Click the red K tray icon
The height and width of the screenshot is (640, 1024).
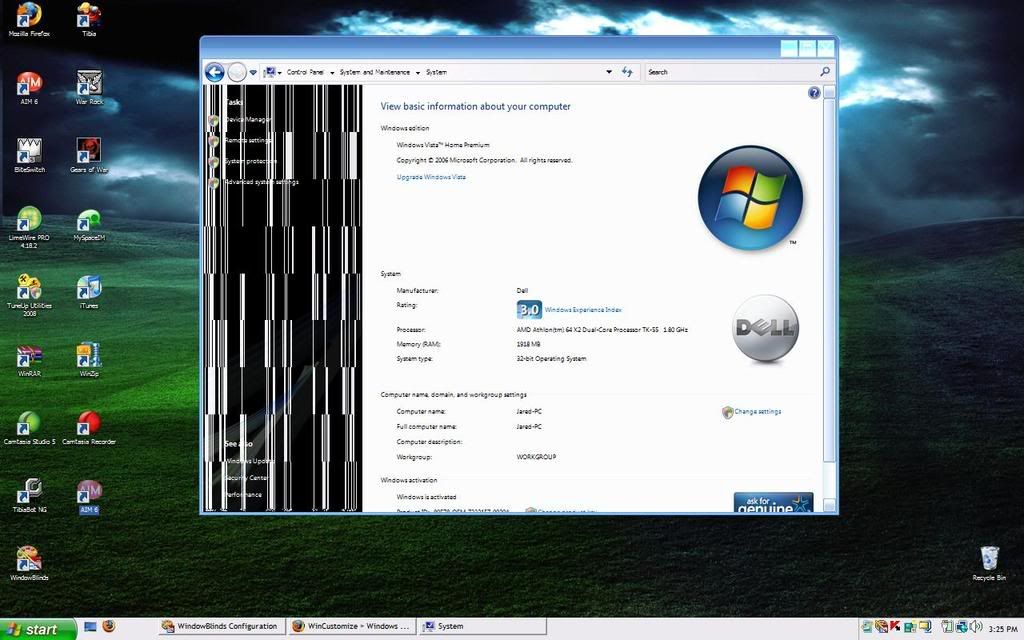[895, 627]
